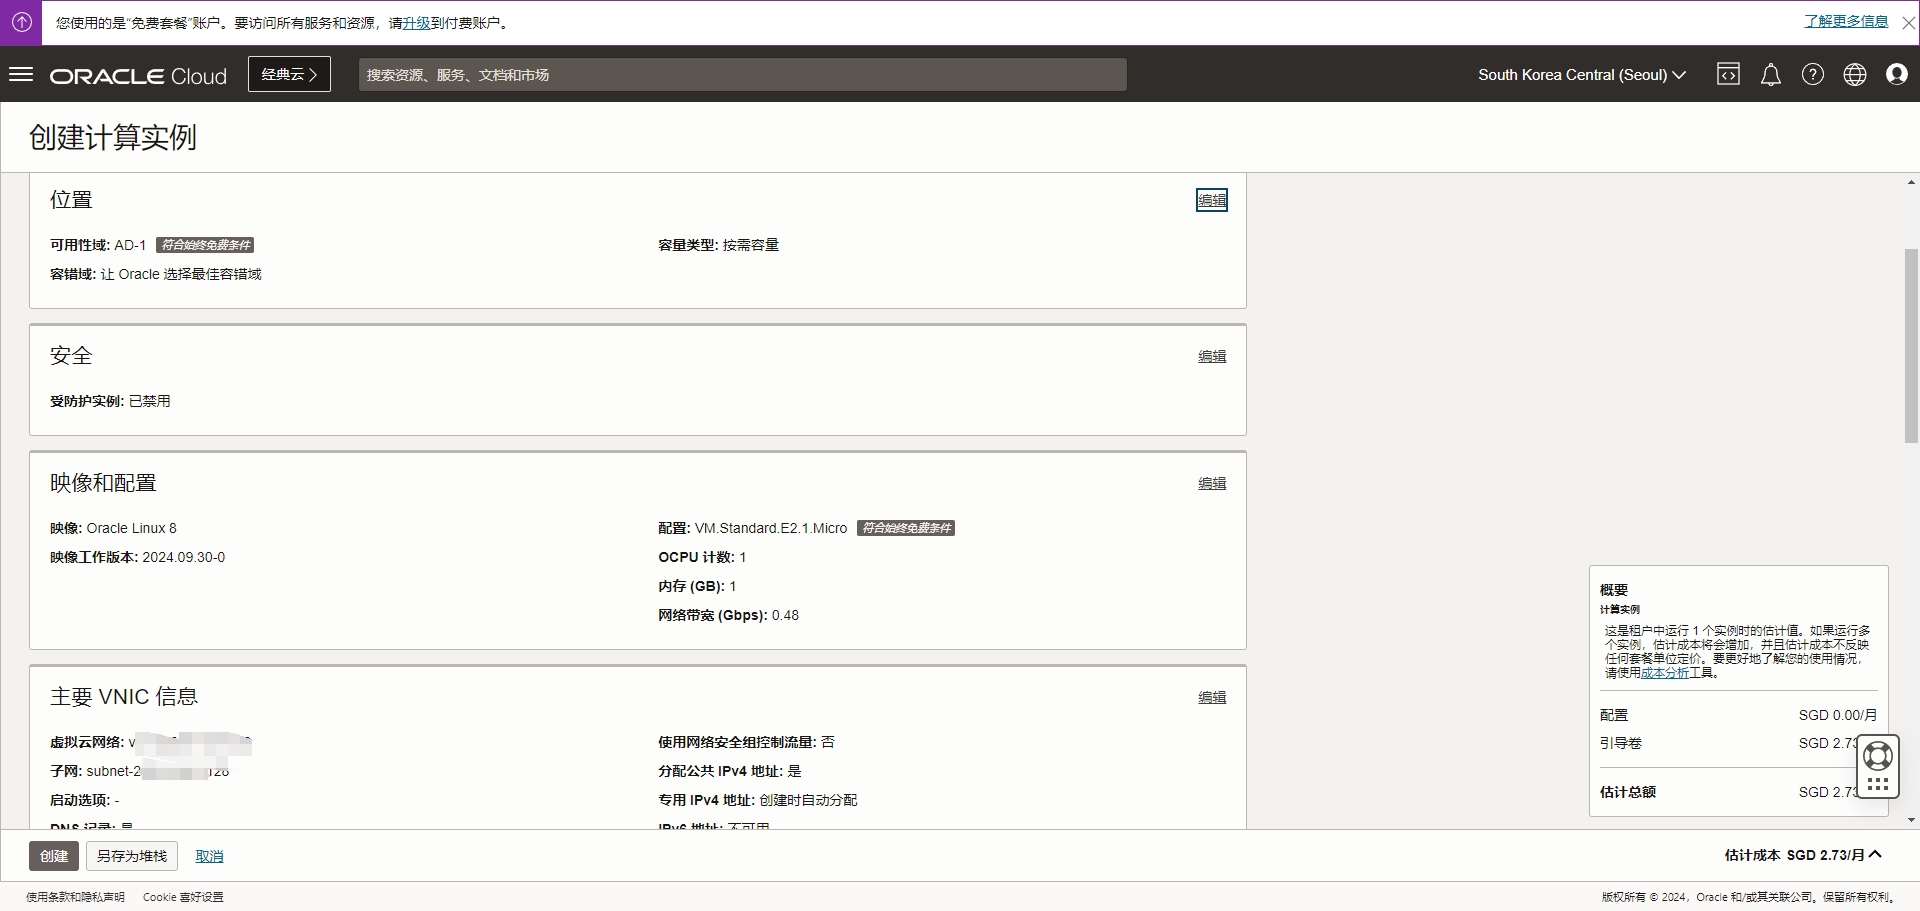Click the always-free badge next to VM.Standard.E2.1.Micro
The height and width of the screenshot is (911, 1920).
906,528
